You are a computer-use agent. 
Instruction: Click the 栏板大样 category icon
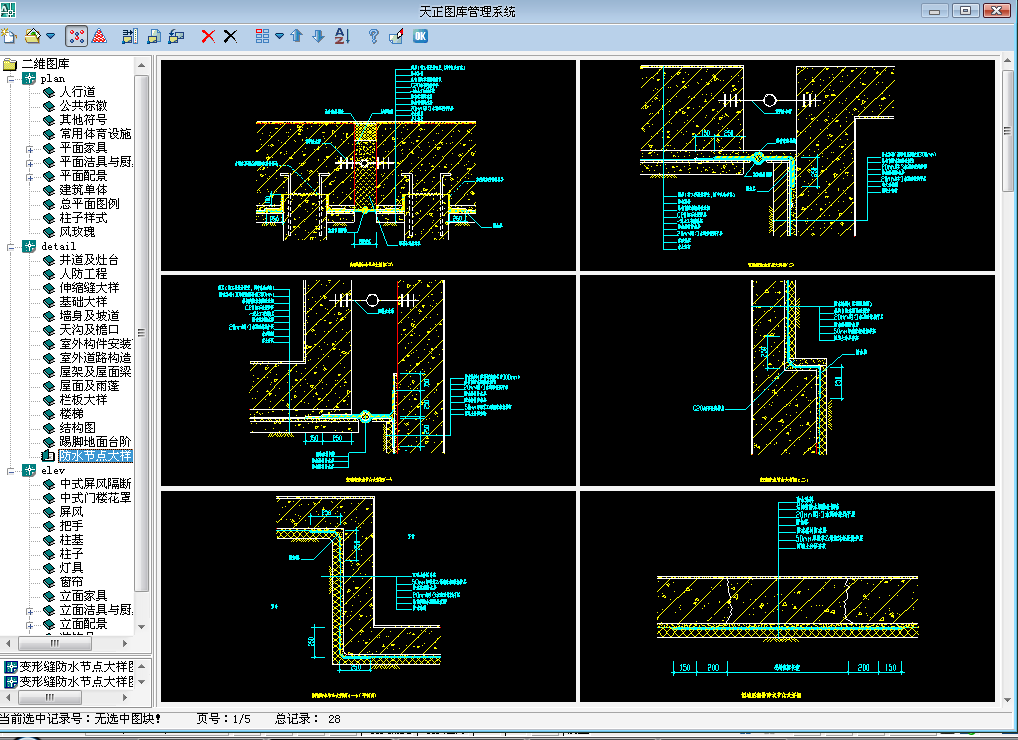(x=49, y=400)
